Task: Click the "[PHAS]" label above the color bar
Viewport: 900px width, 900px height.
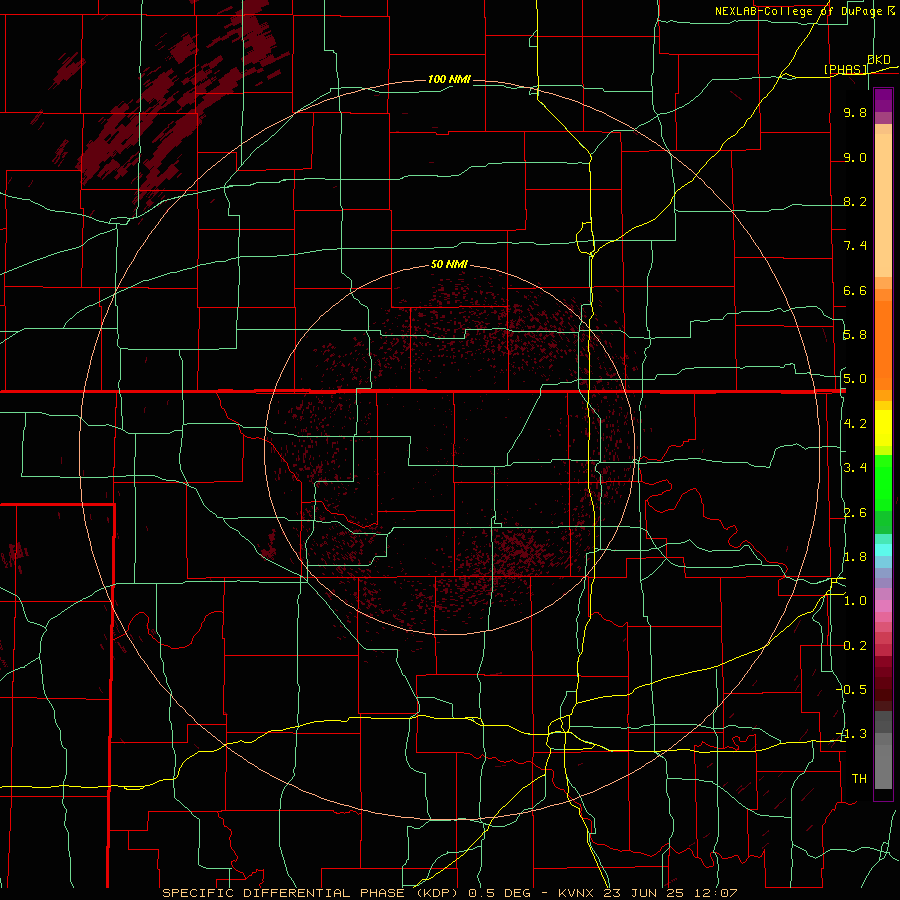Action: click(x=845, y=69)
